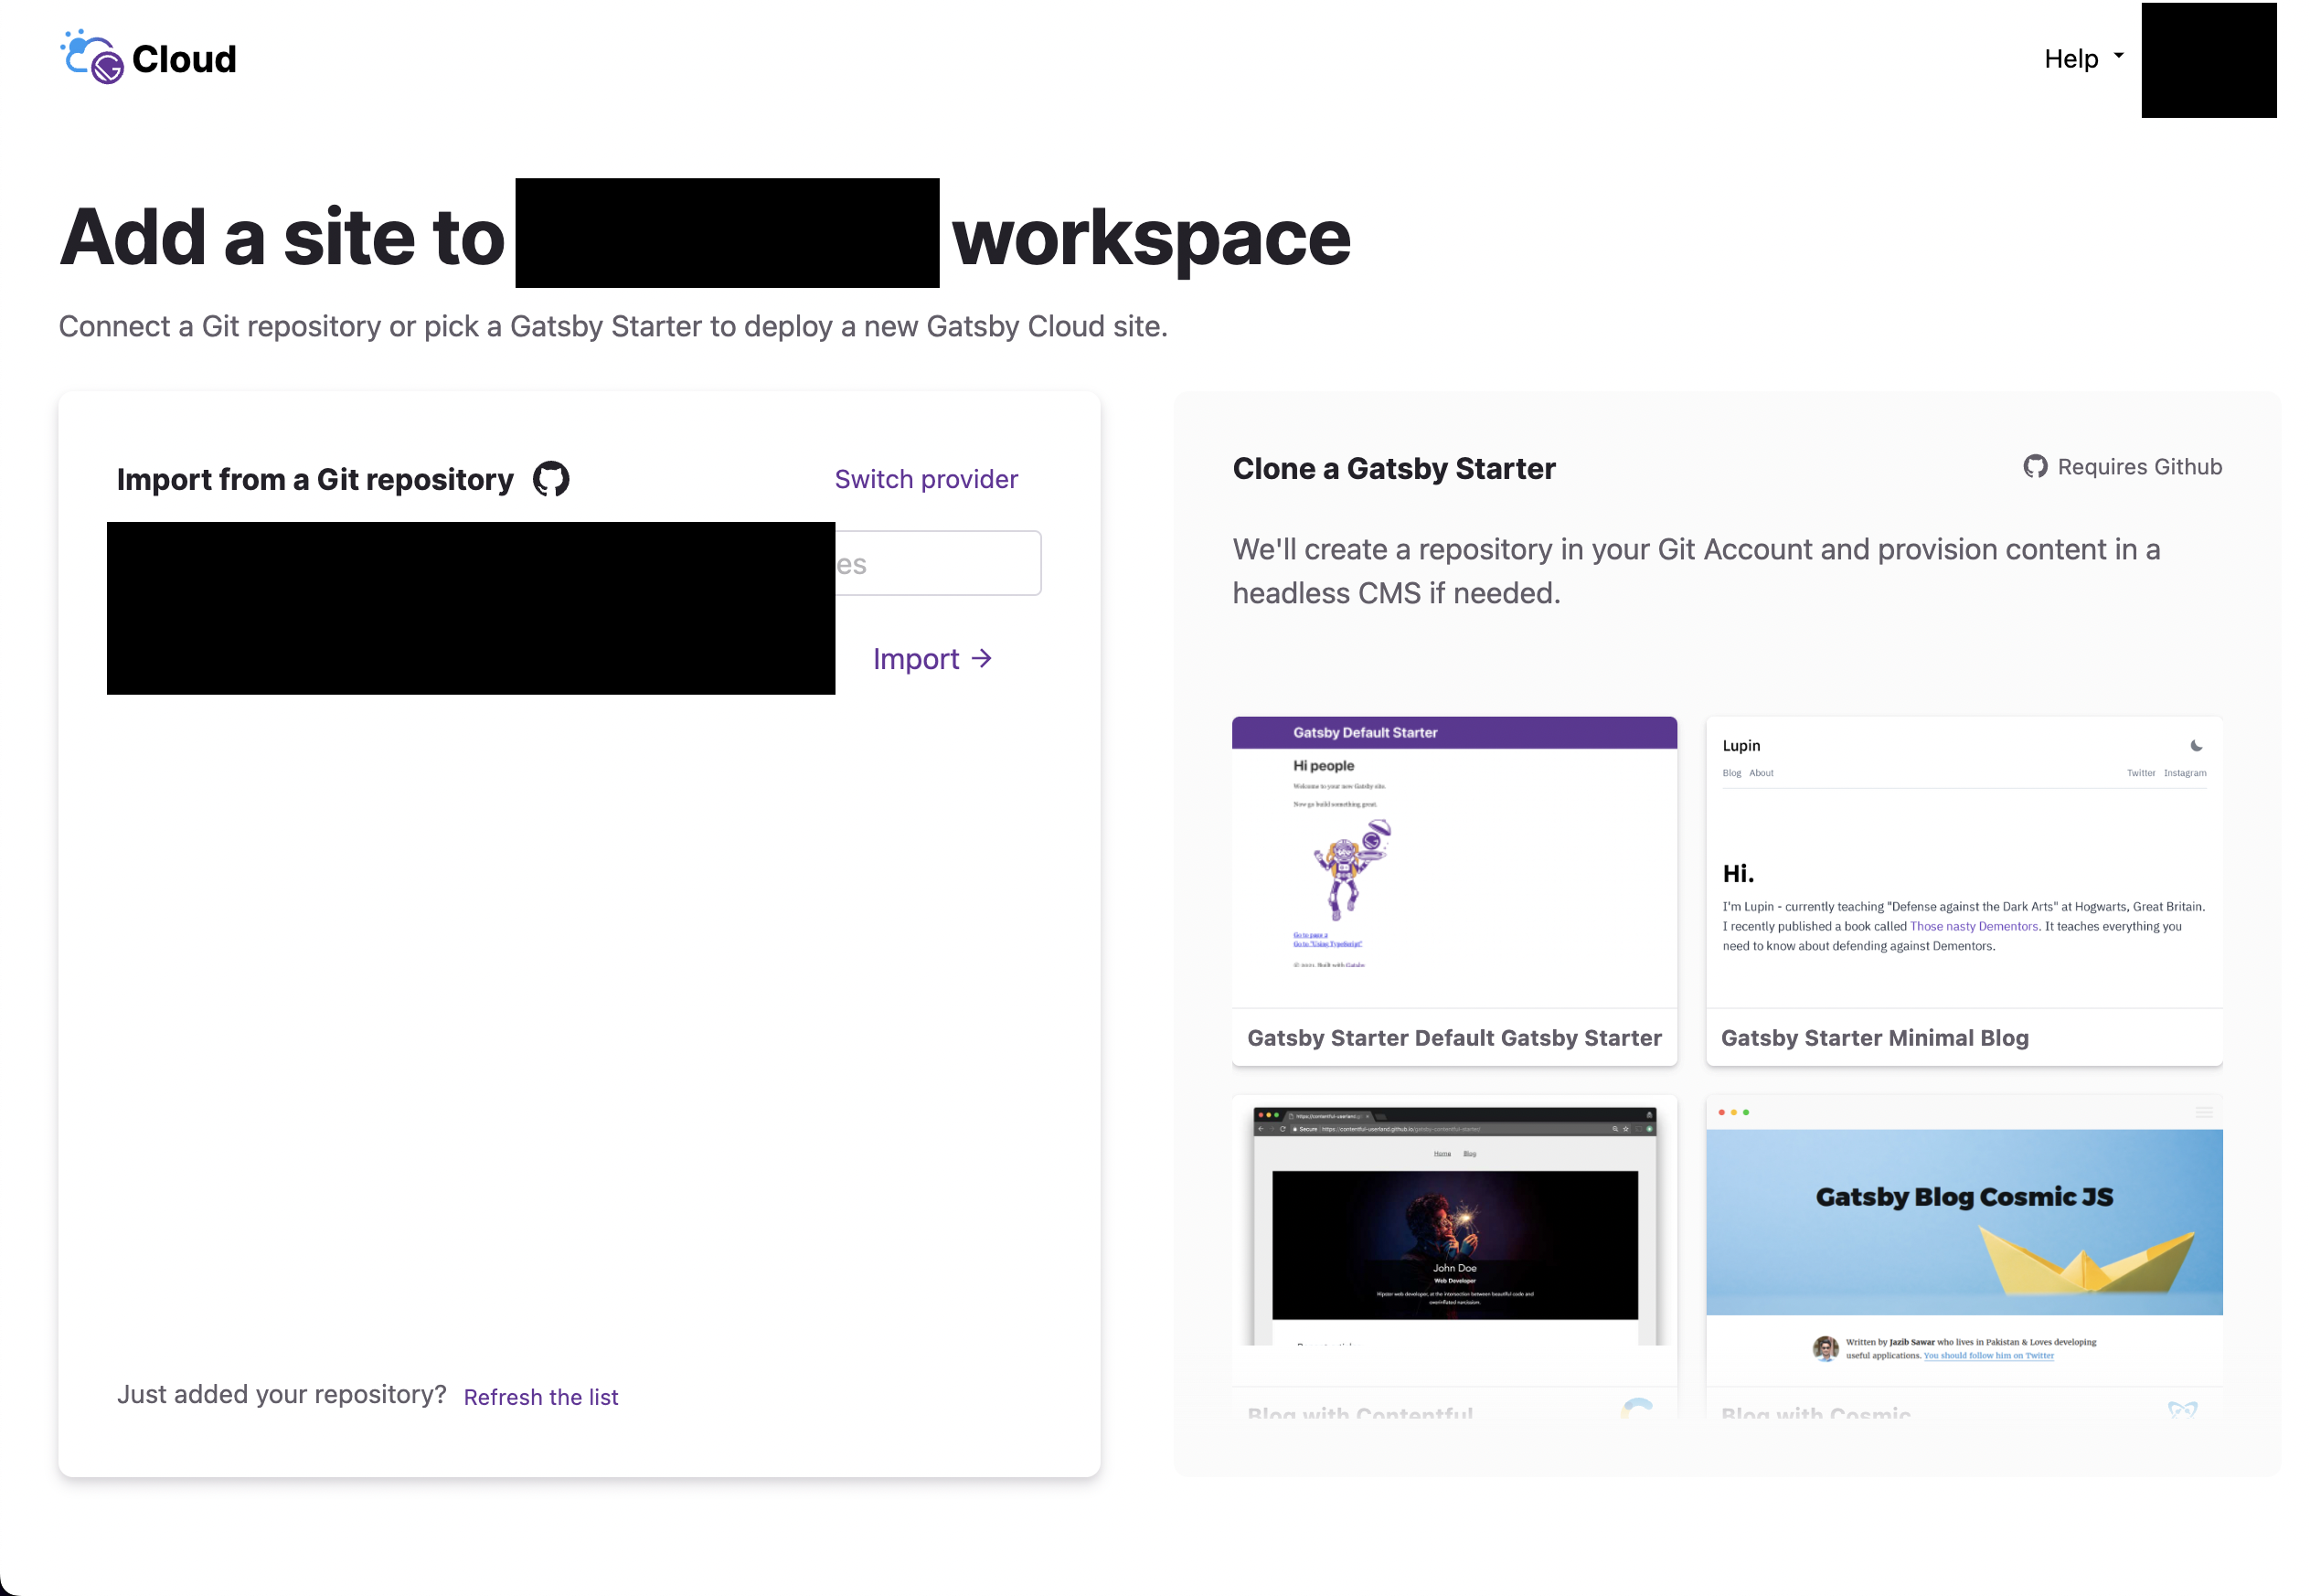Click the Gatsby Default Starter purple header

click(1454, 732)
